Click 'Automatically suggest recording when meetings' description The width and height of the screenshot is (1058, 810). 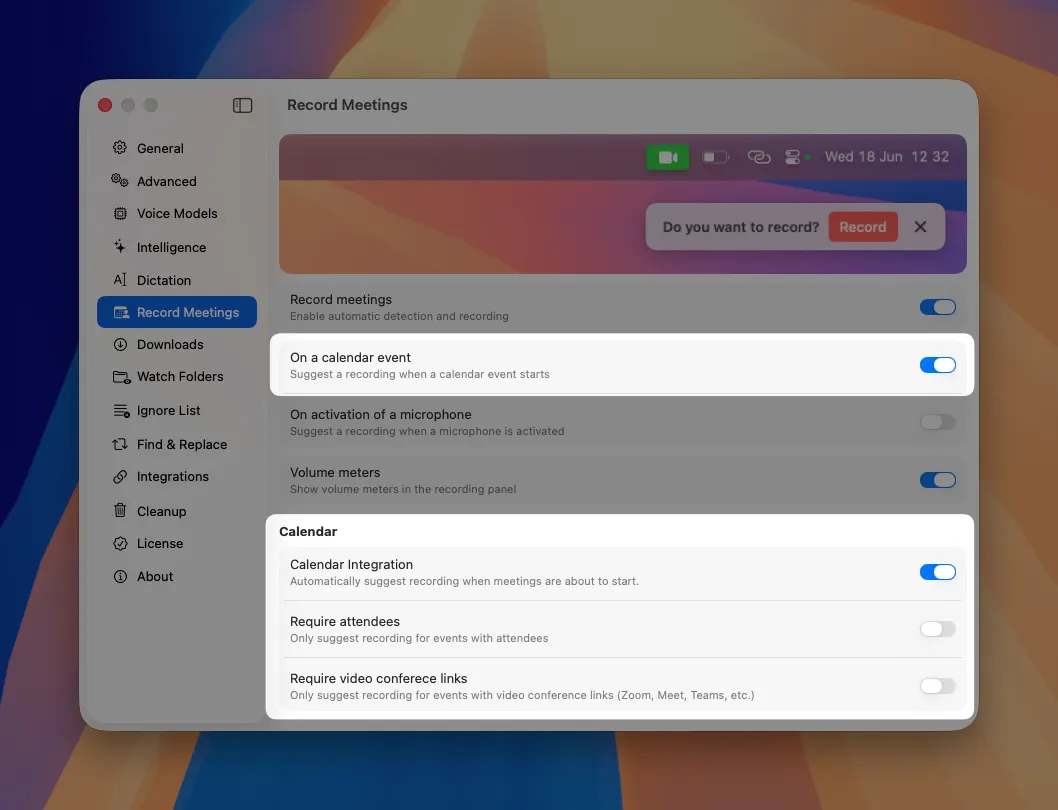(x=464, y=581)
